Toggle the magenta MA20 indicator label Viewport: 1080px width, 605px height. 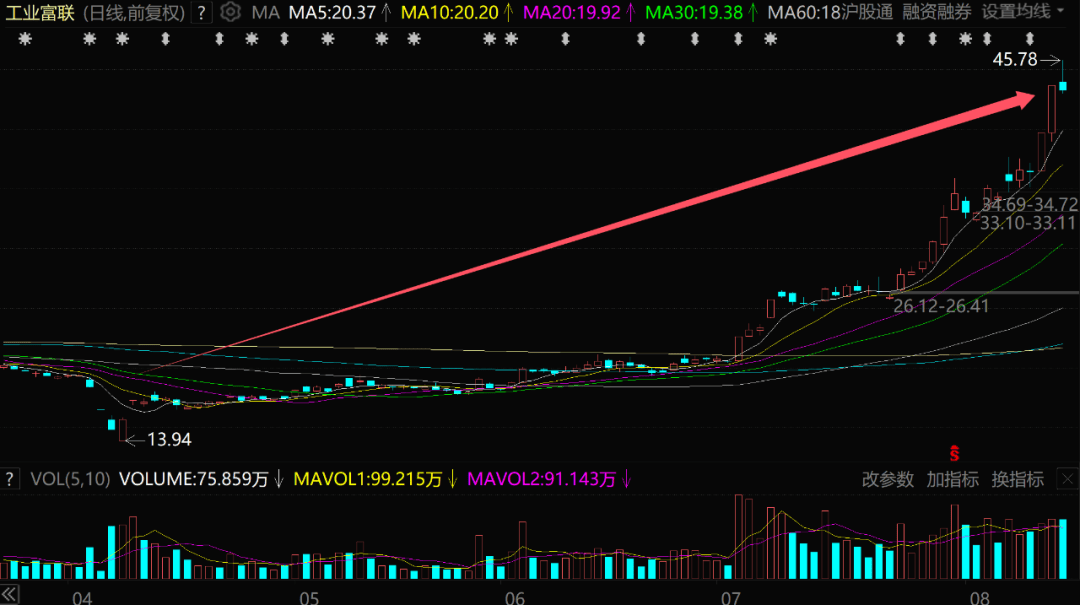point(572,13)
